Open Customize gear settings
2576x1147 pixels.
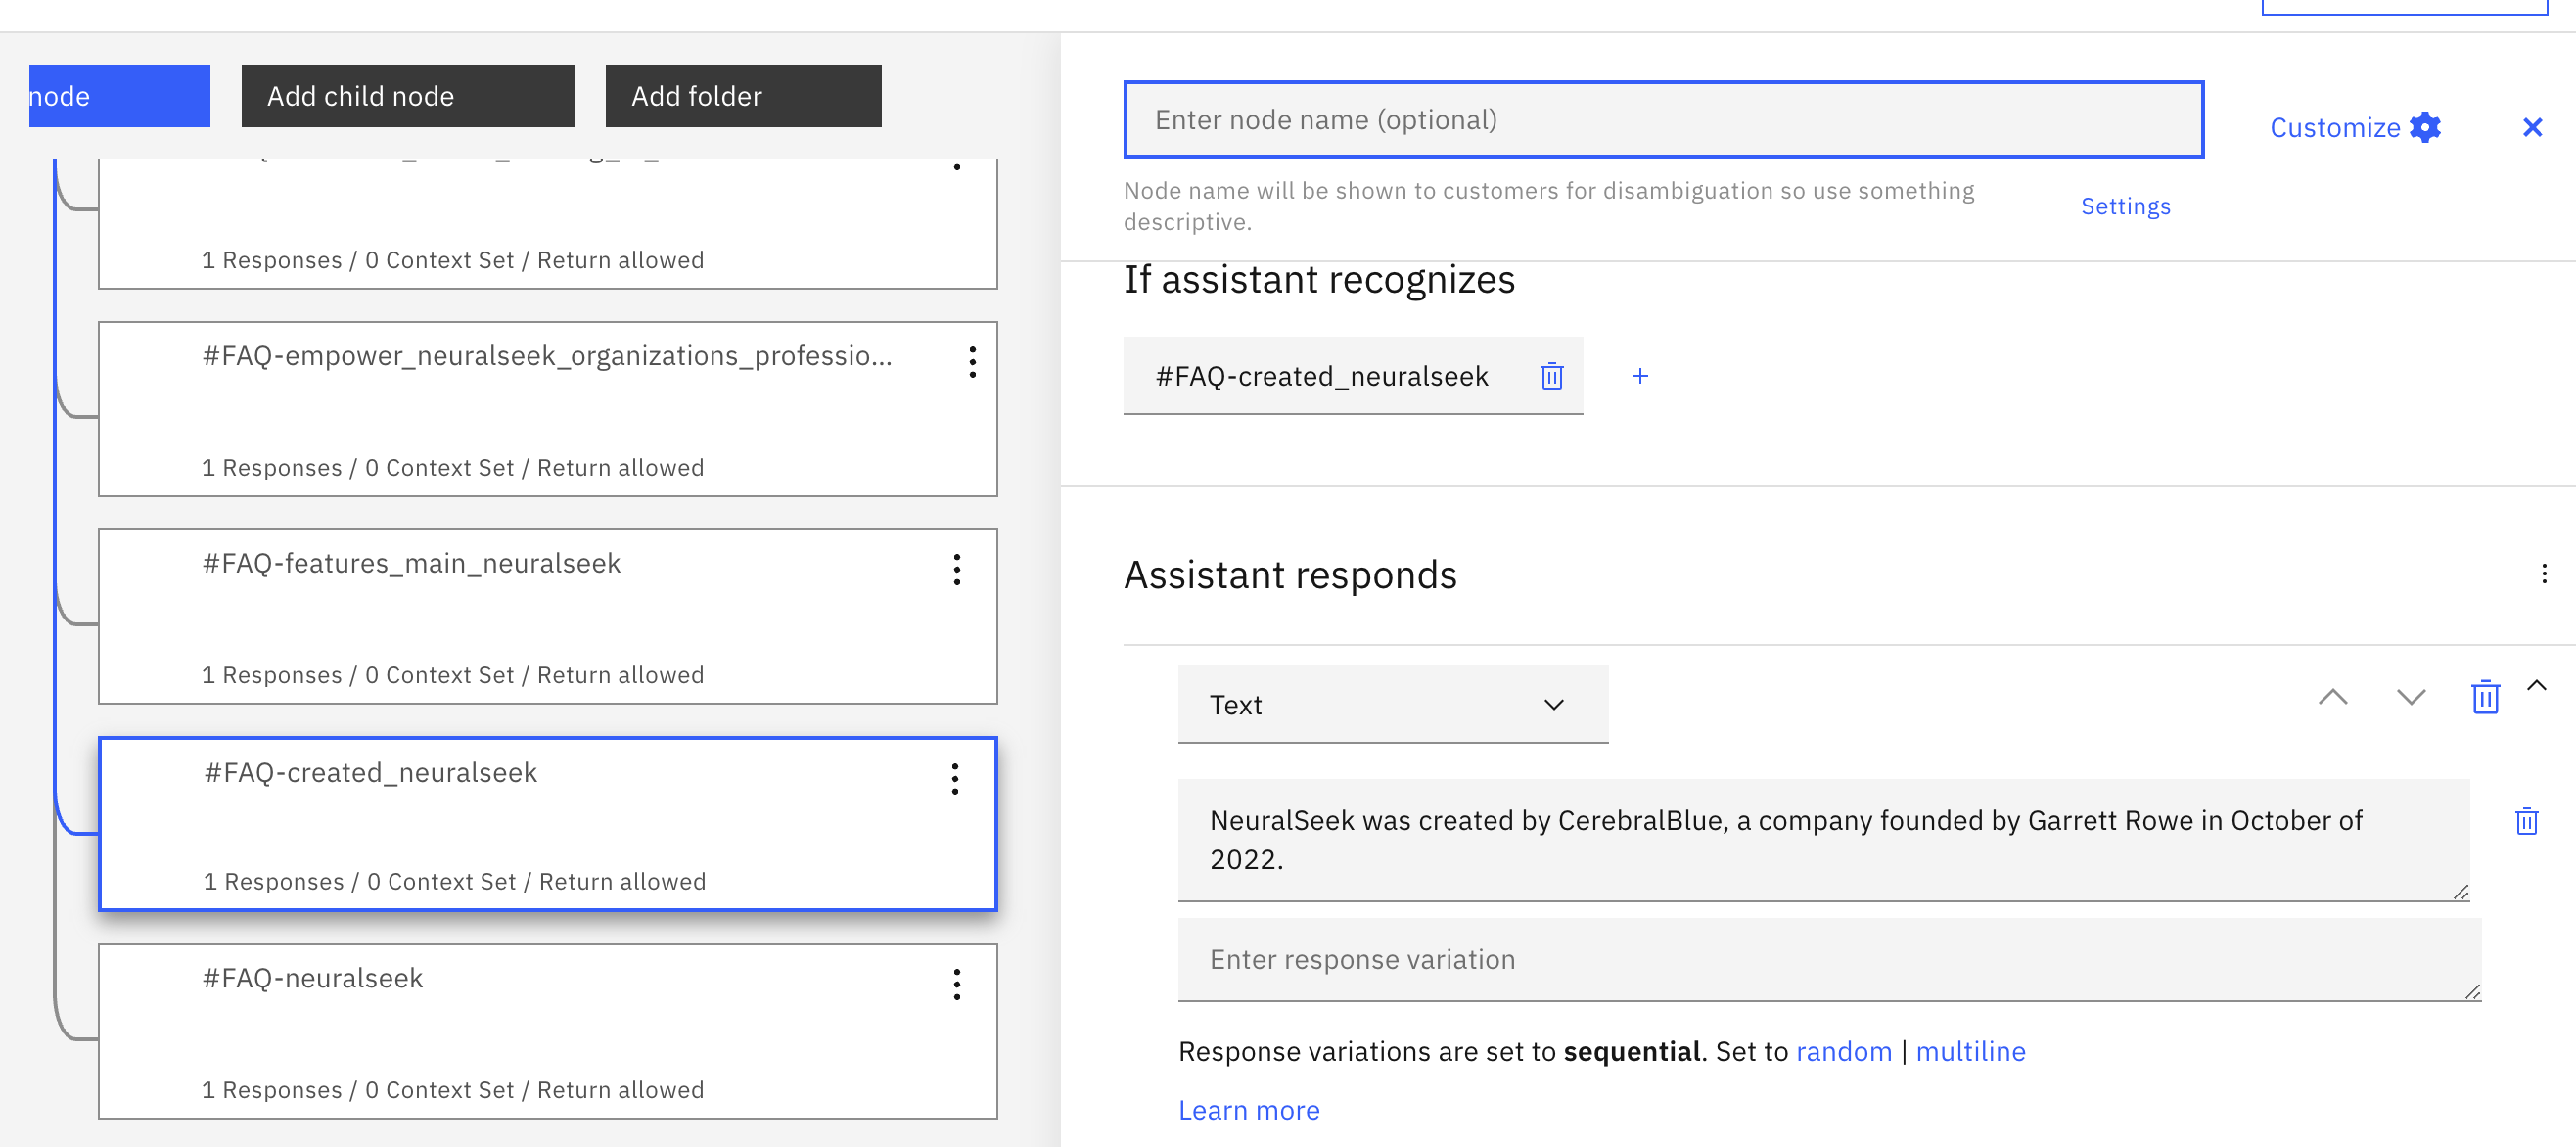pos(2424,127)
